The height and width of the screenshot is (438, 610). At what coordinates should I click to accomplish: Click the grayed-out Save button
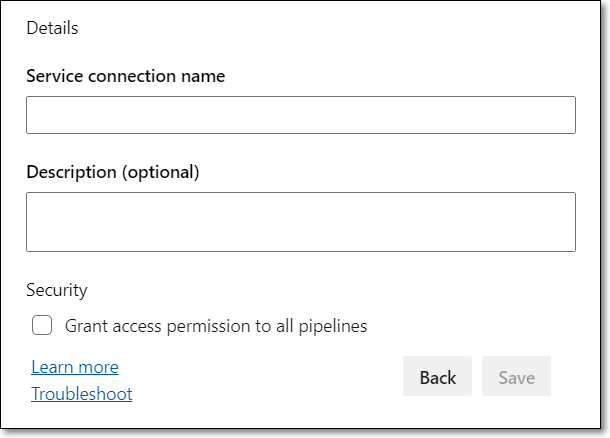click(516, 376)
